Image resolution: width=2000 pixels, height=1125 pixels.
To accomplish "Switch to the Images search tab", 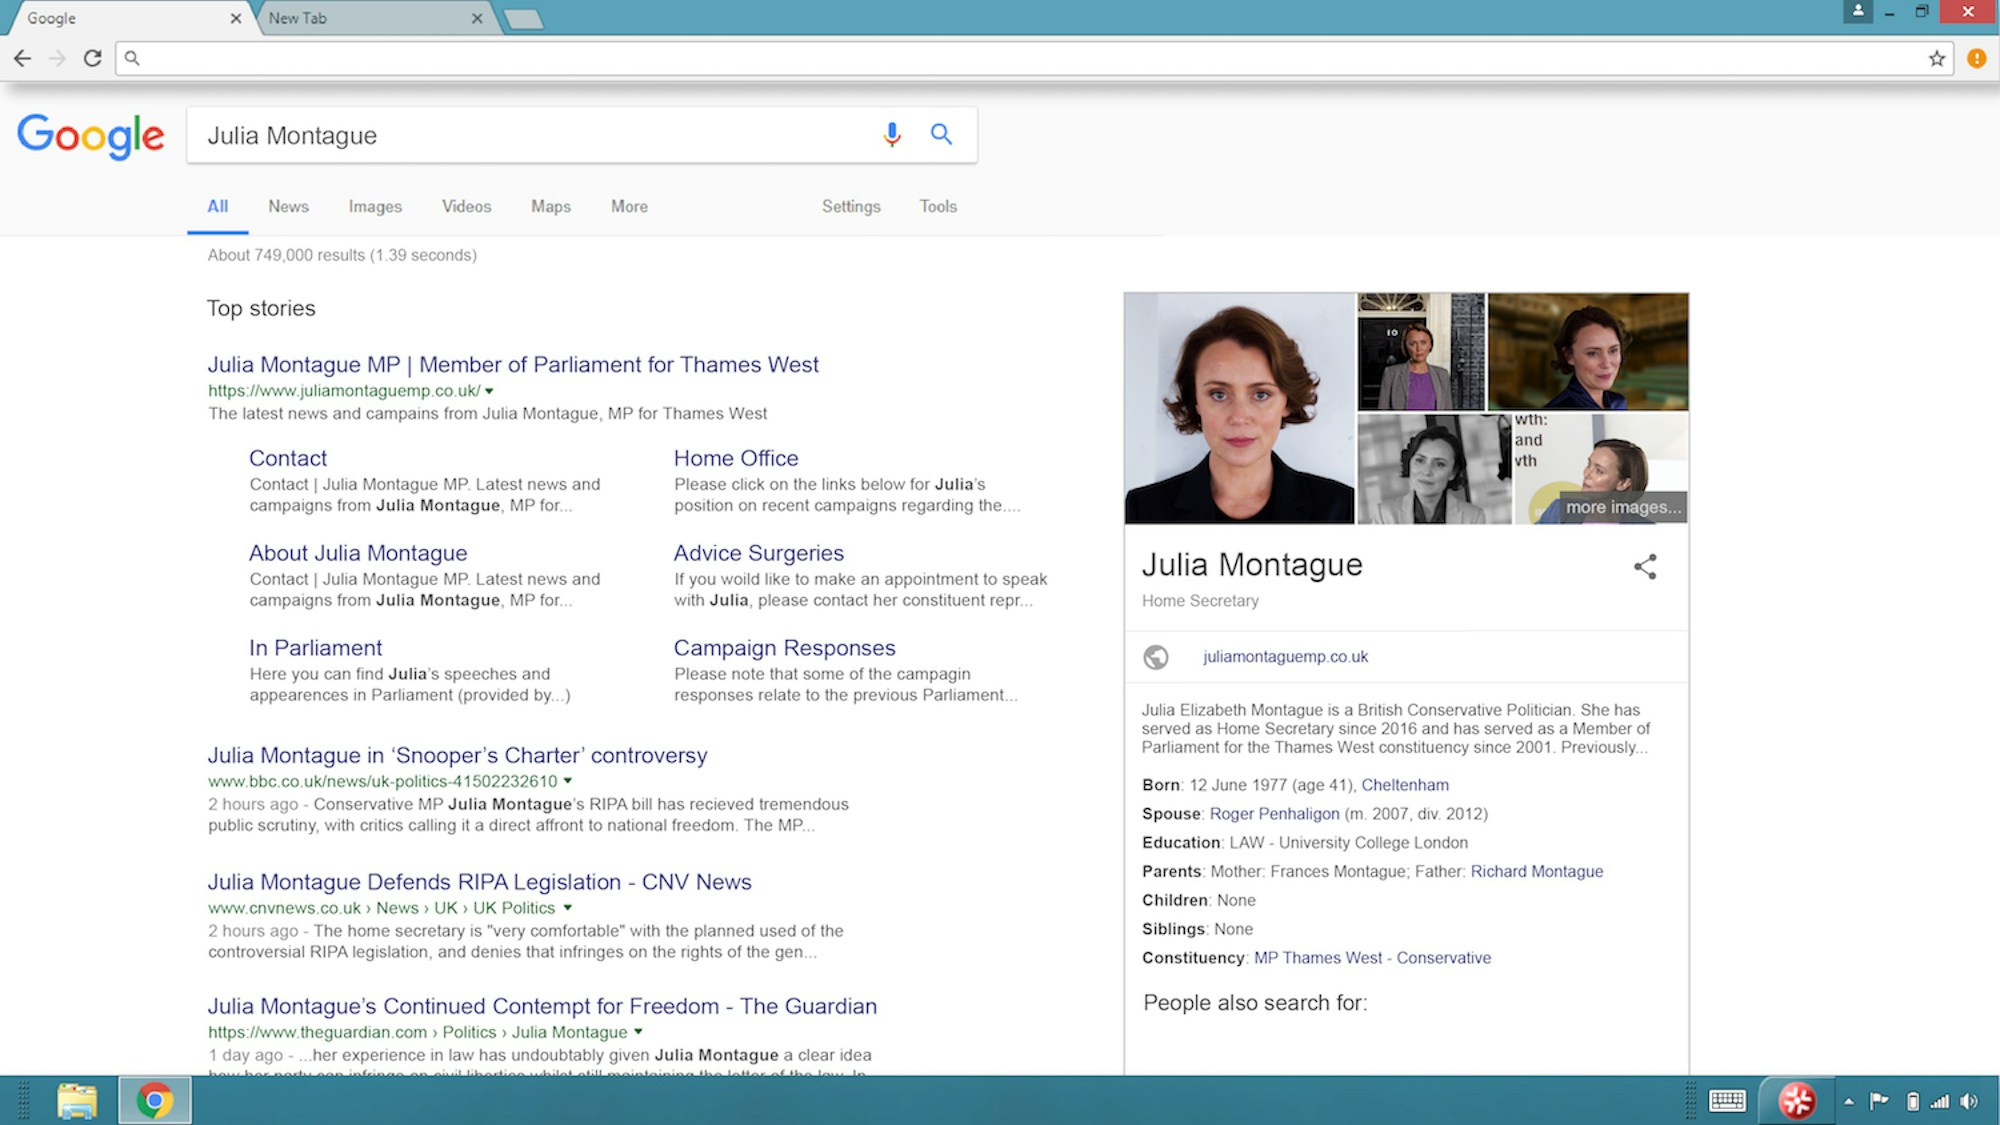I will (375, 206).
